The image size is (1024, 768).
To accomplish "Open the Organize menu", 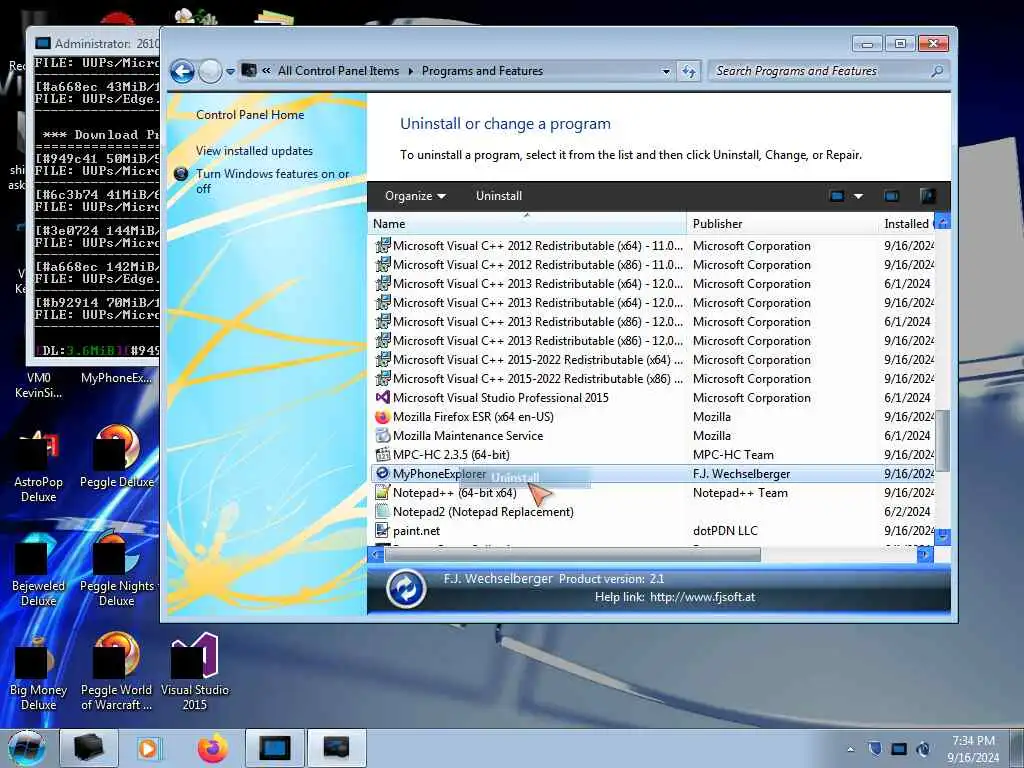I will [415, 196].
